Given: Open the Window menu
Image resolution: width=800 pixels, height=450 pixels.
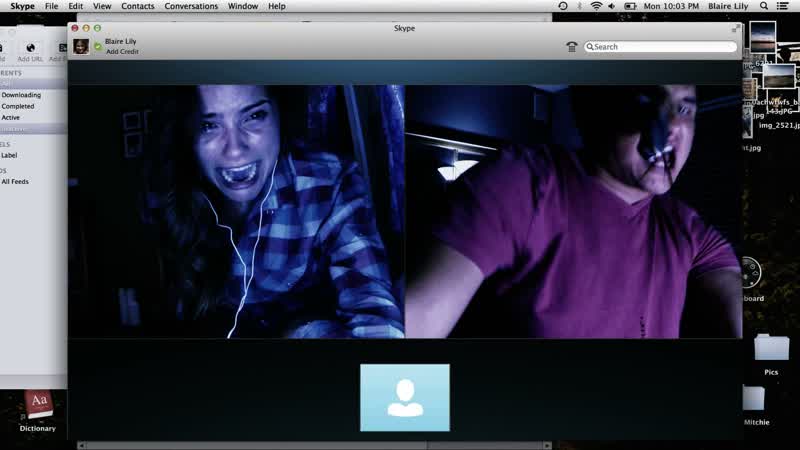Looking at the screenshot, I should click(x=243, y=6).
